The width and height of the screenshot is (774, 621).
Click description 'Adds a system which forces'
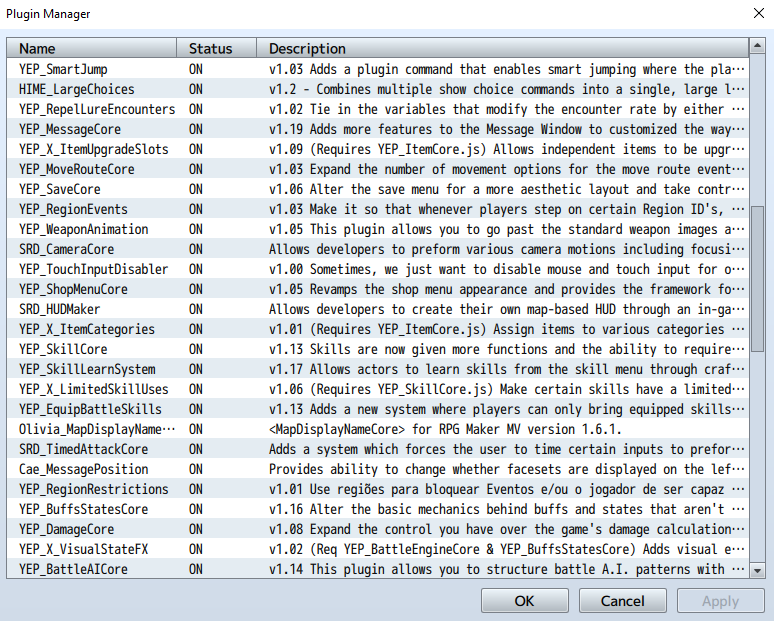506,449
